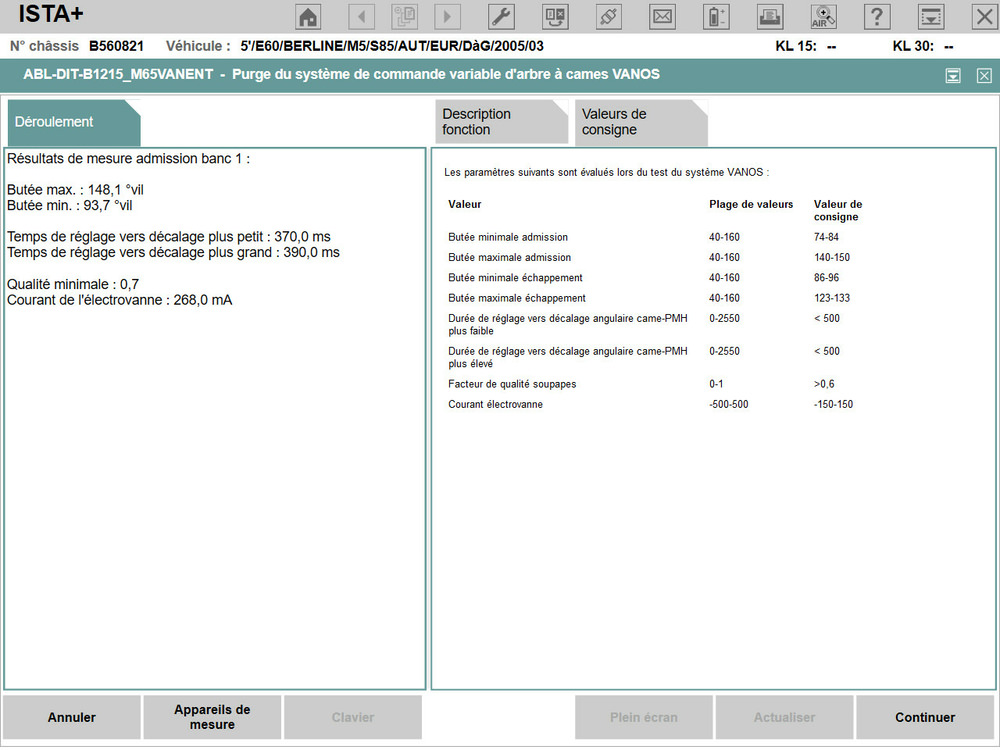
Task: Click the Actualiser button
Action: tap(784, 717)
